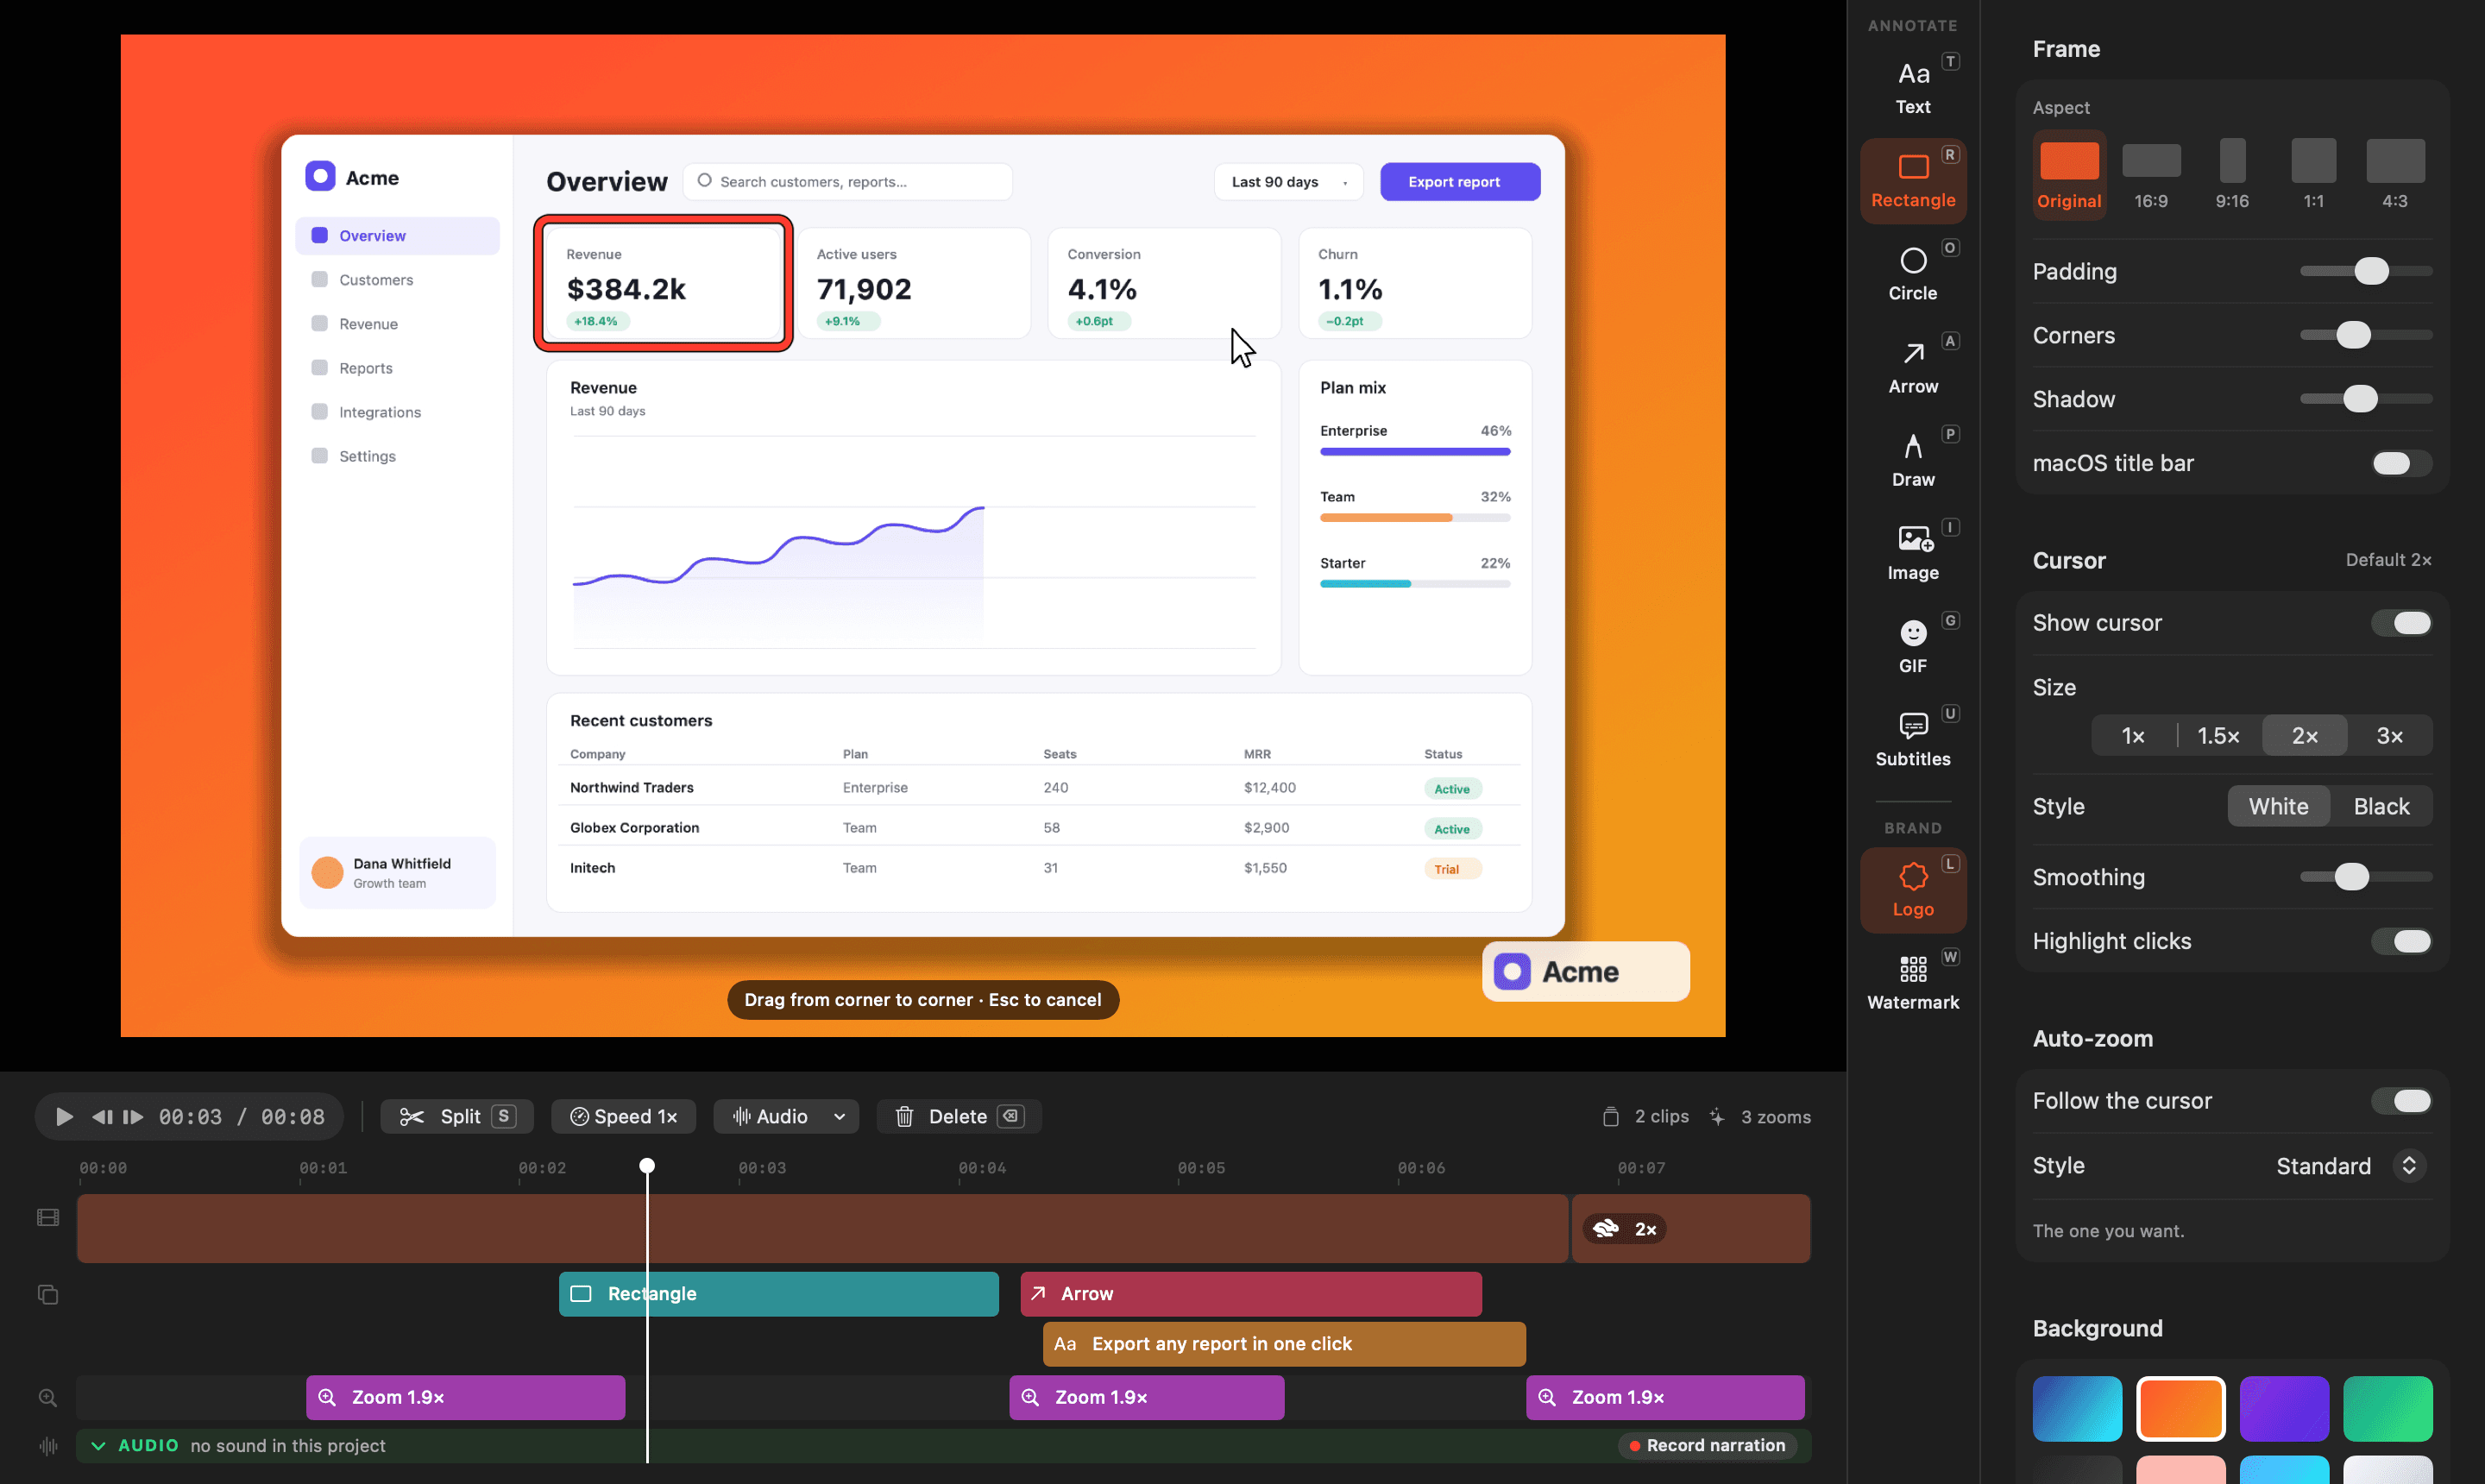Select the Logo brand tool
This screenshot has height=1484, width=2485.
(x=1912, y=890)
